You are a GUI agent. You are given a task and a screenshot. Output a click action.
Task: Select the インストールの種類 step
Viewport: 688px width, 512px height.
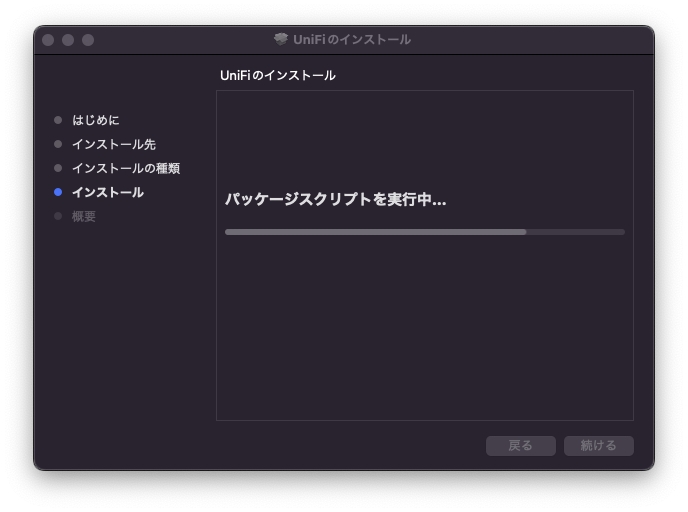[126, 168]
